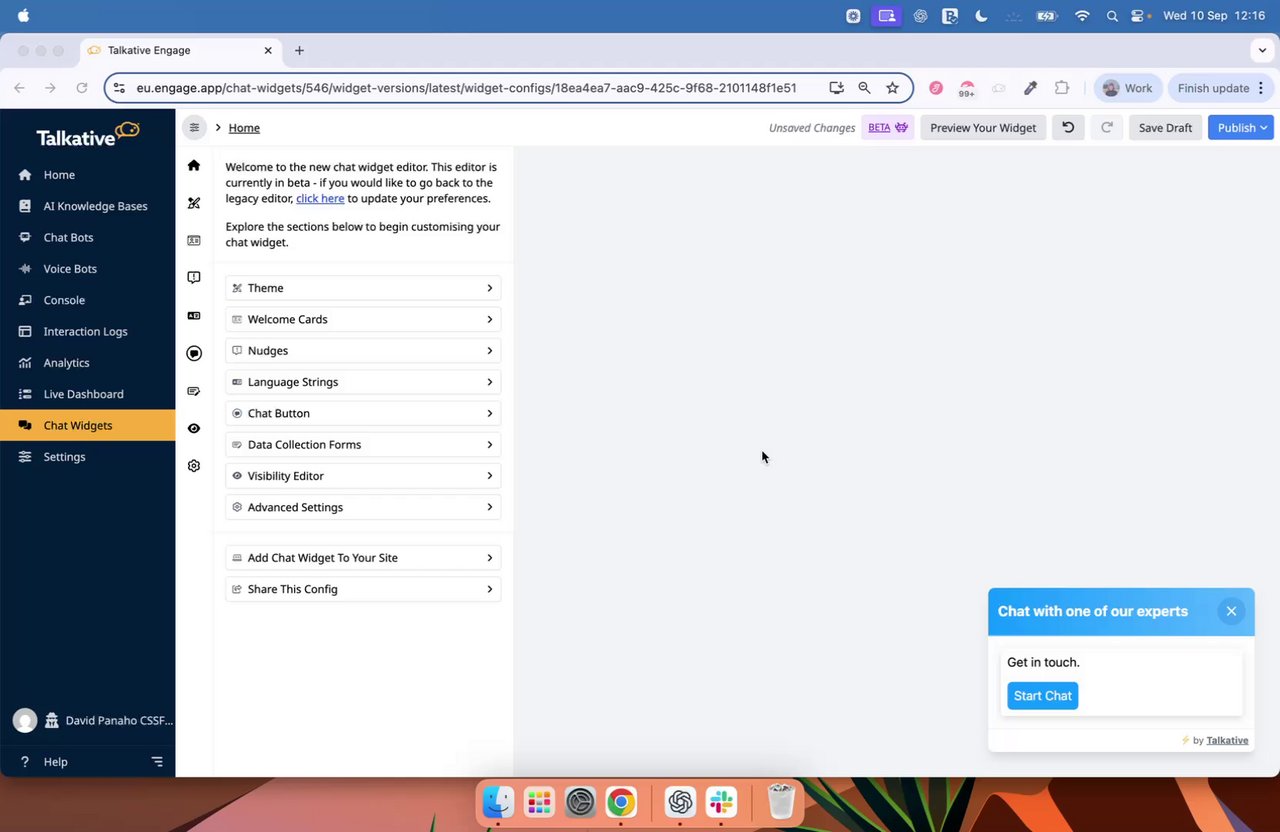Click the page zoom magnifier in address bar

(x=864, y=88)
